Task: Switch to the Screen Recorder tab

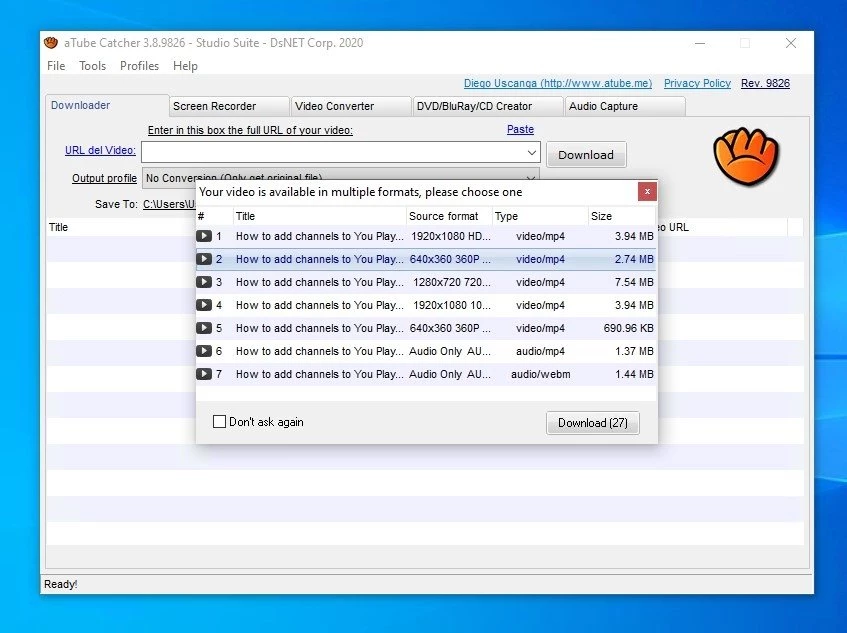Action: 214,106
